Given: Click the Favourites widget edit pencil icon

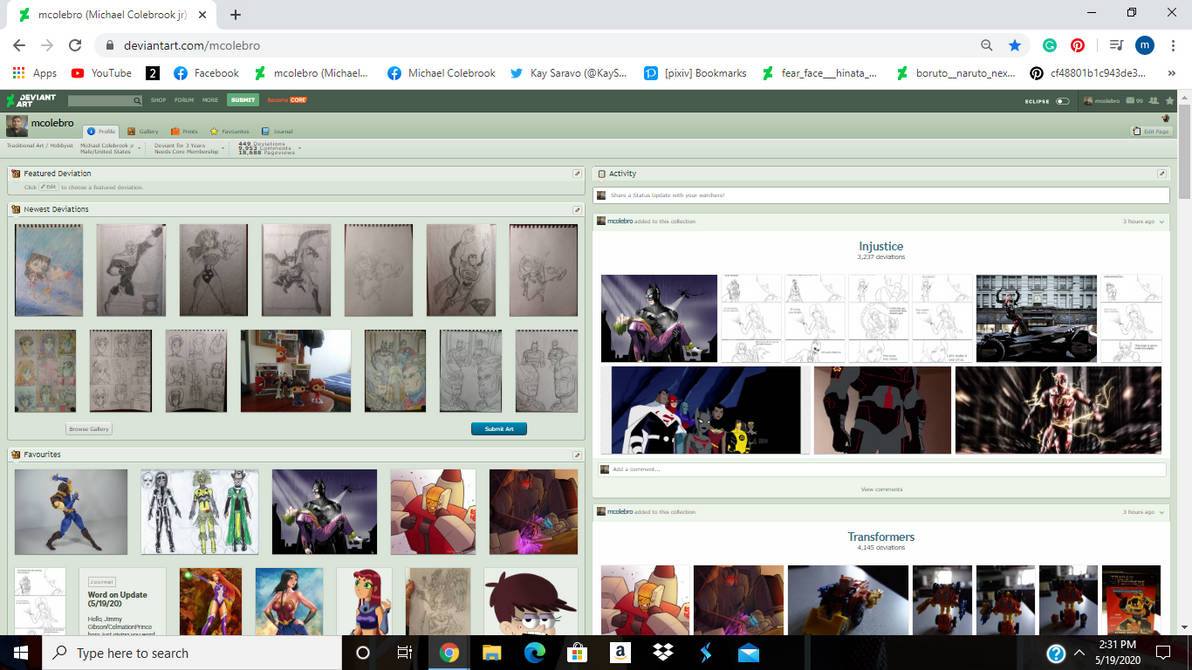Looking at the screenshot, I should click(577, 455).
